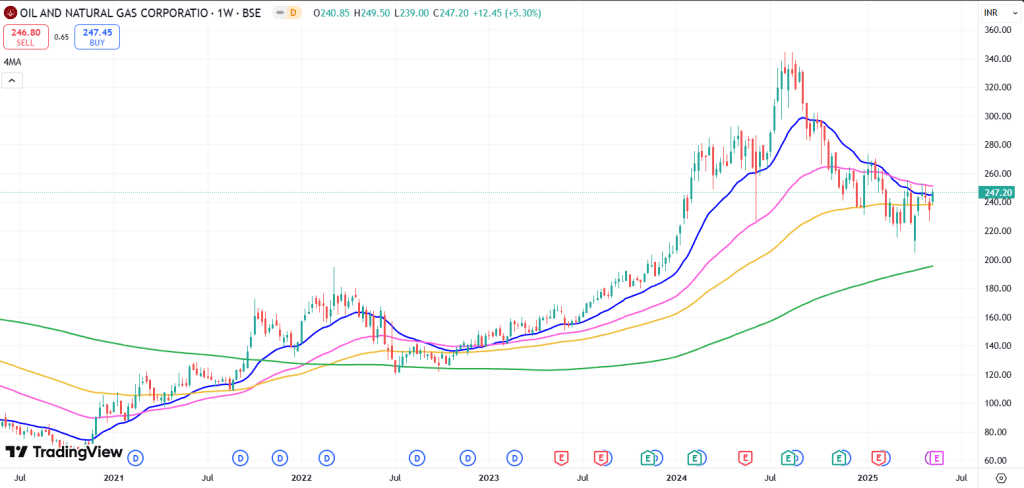Click the low value L239.00

[x=411, y=13]
